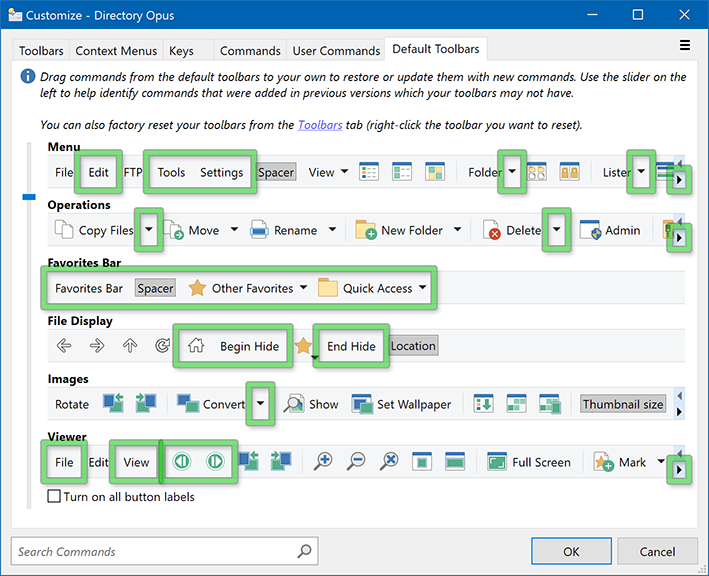Image resolution: width=709 pixels, height=576 pixels.
Task: Switch to the Commands tab
Action: point(250,51)
